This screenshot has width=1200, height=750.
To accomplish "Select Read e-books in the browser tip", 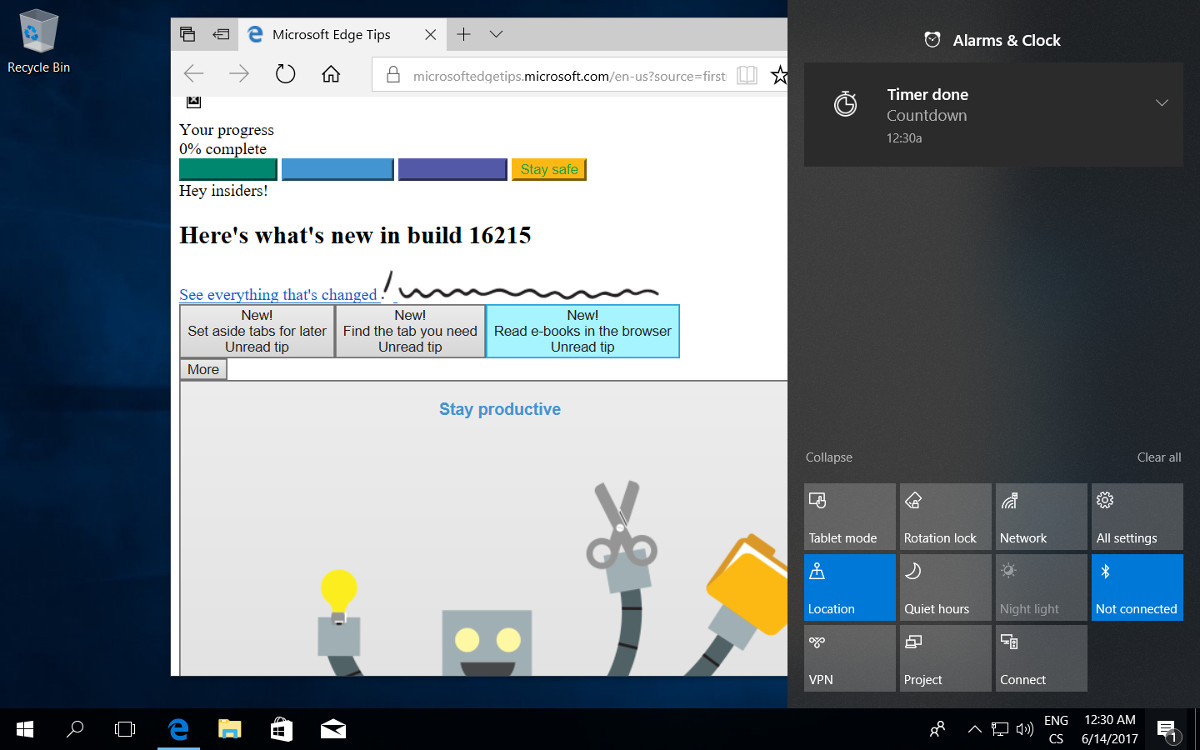I will tap(582, 331).
